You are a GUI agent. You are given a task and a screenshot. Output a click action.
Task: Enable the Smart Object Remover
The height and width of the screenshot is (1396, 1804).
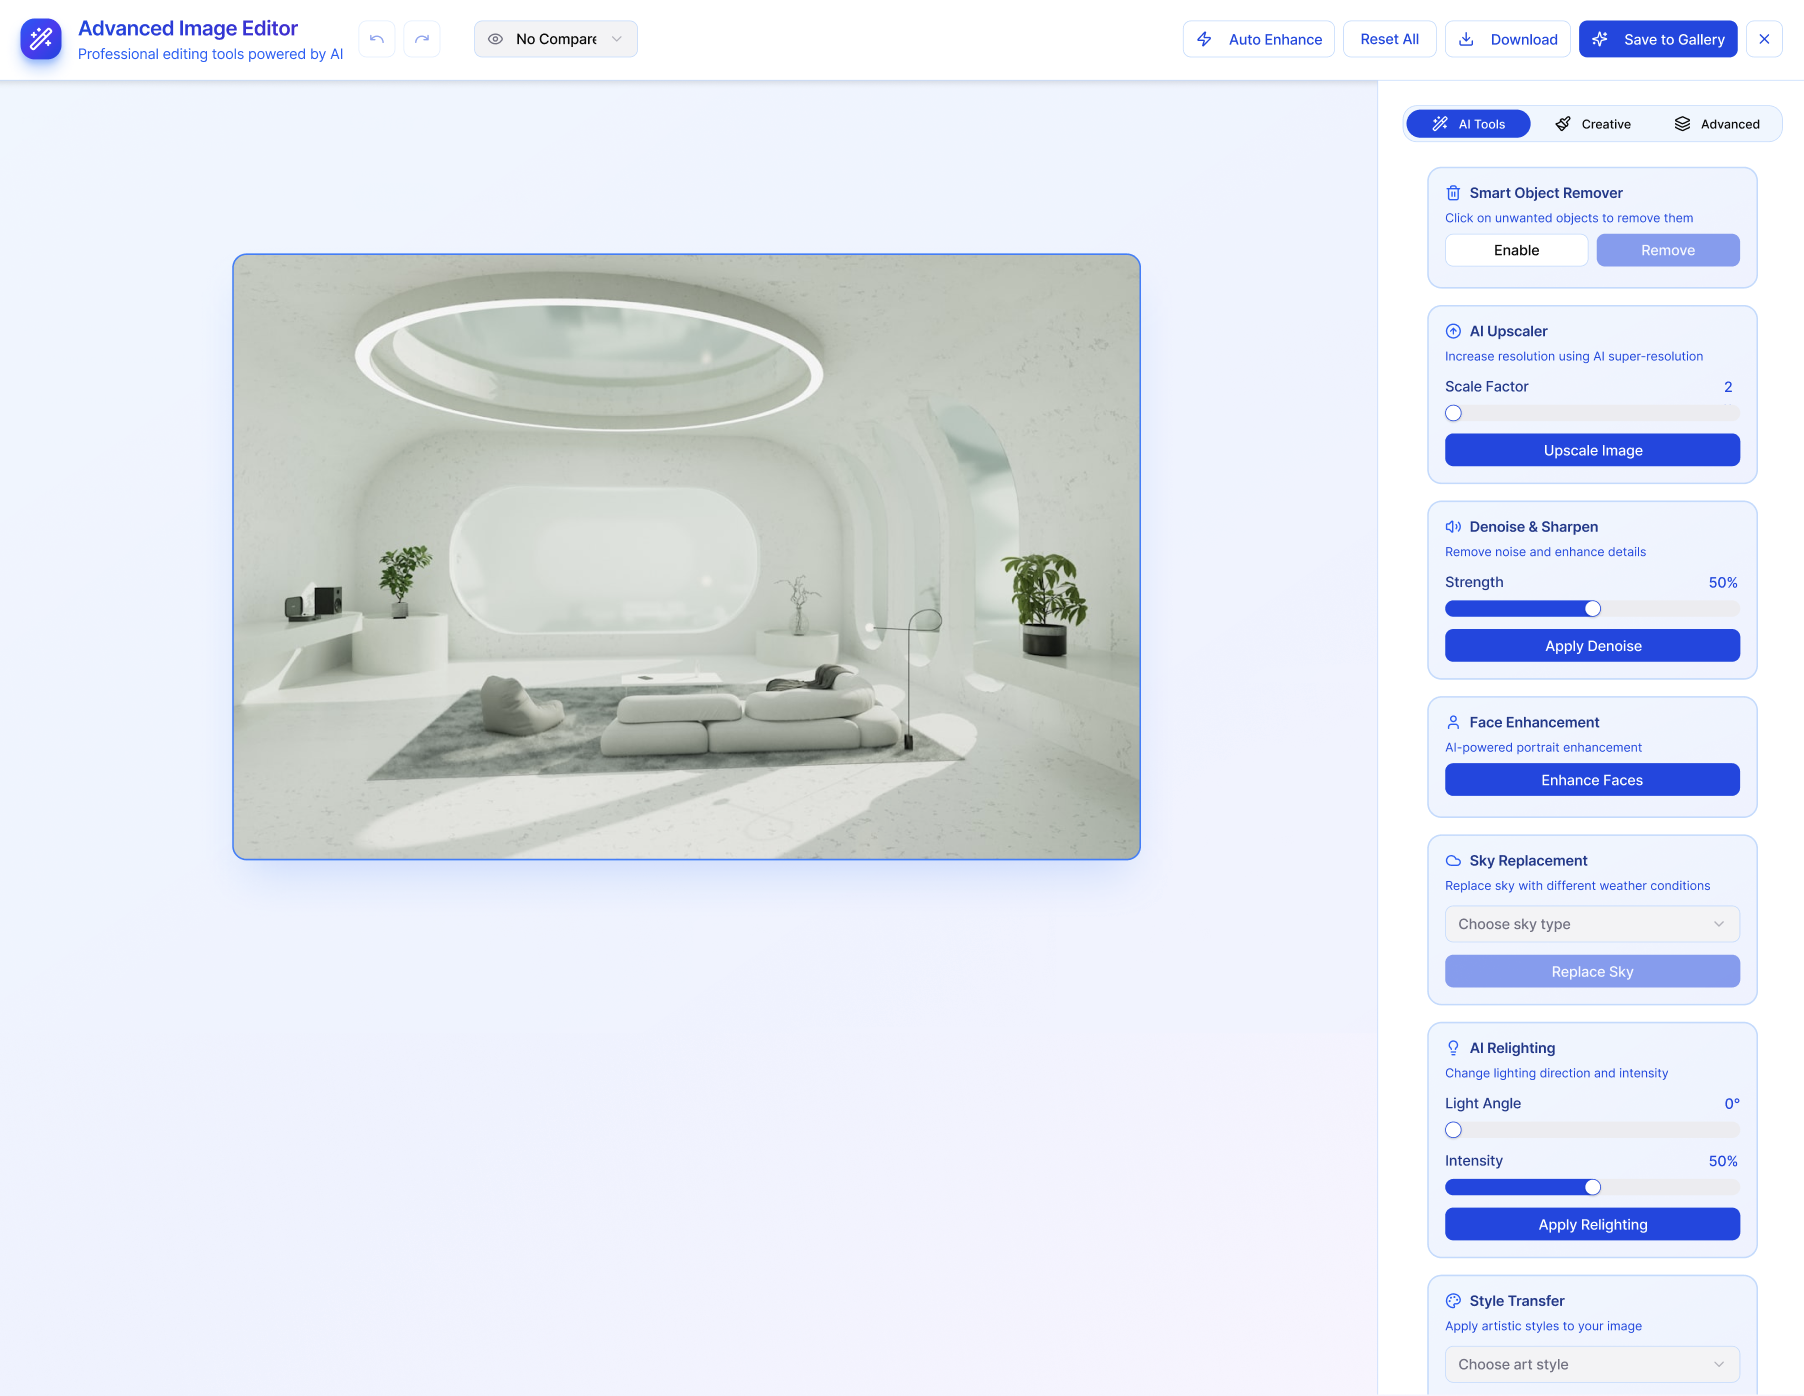coord(1516,250)
